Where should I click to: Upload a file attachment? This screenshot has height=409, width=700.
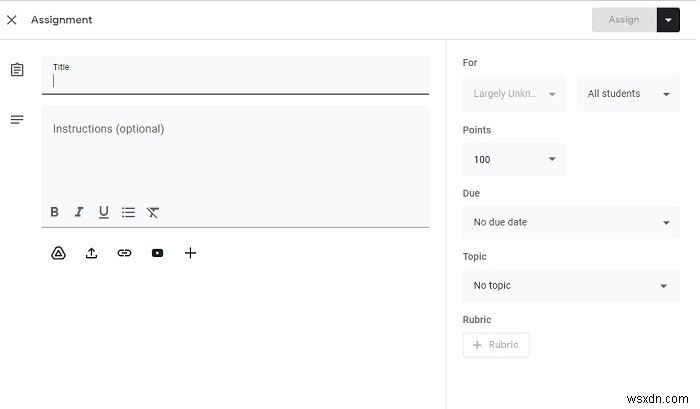92,253
